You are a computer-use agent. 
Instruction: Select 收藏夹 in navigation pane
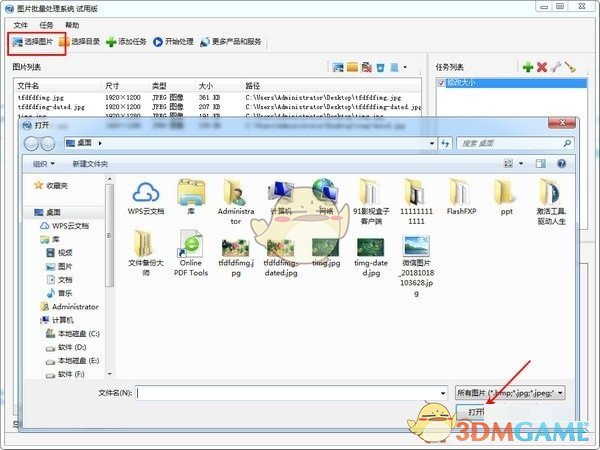[51, 186]
